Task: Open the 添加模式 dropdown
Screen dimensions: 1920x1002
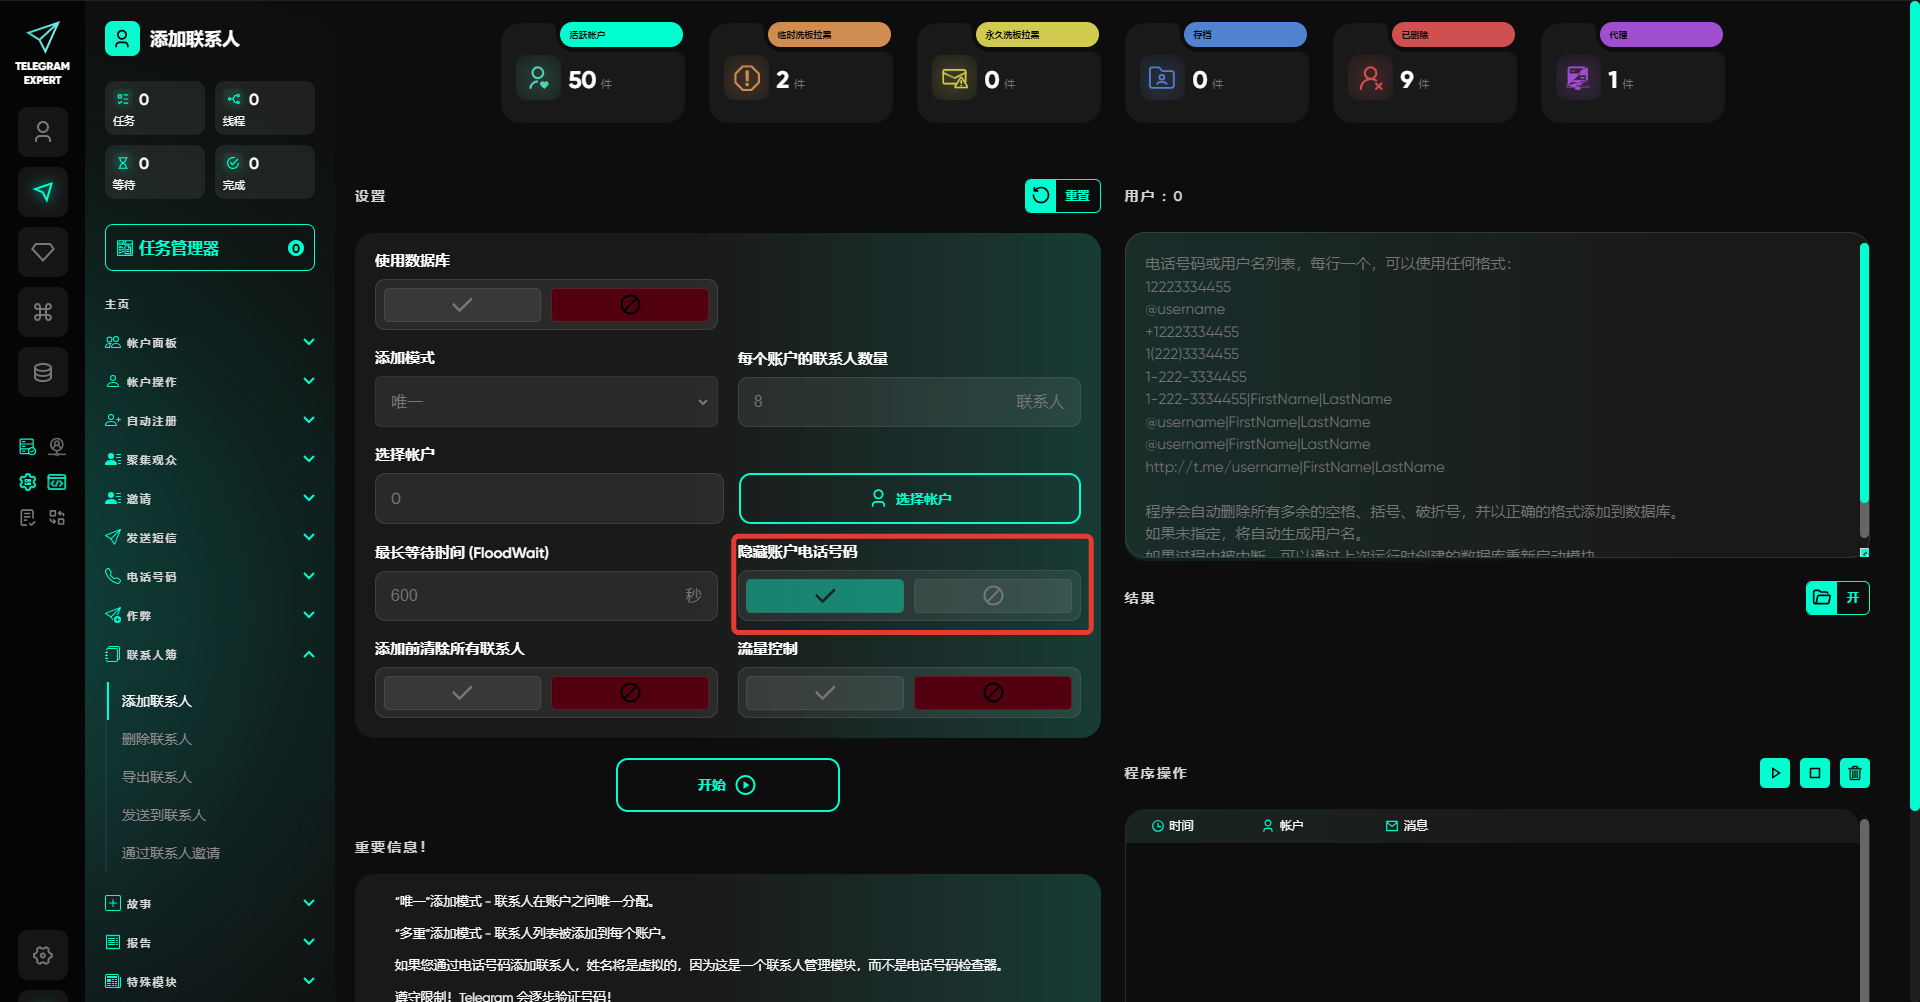Action: pos(546,402)
